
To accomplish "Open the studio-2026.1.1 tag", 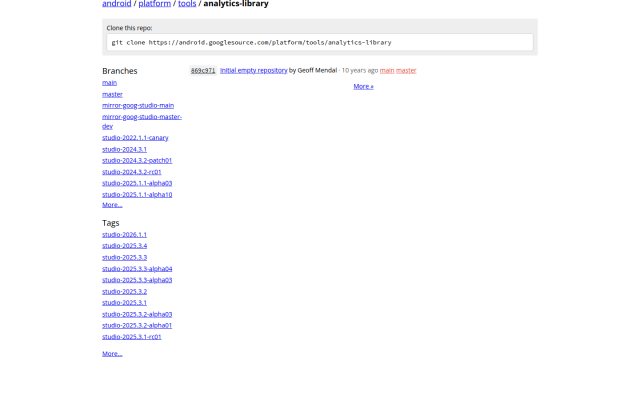I will [124, 235].
